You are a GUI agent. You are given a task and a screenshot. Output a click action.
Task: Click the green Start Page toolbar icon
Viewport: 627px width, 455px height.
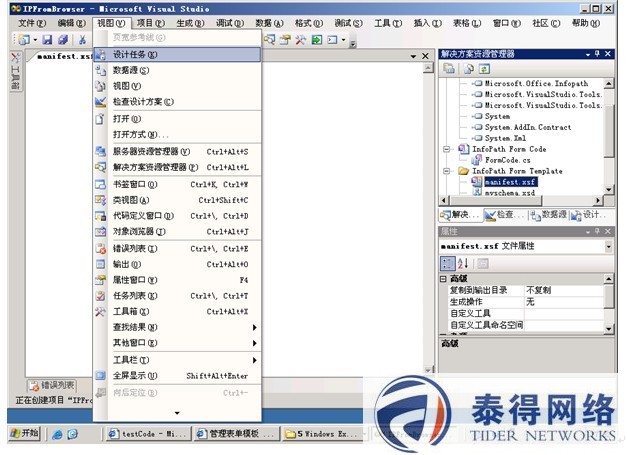pos(317,40)
